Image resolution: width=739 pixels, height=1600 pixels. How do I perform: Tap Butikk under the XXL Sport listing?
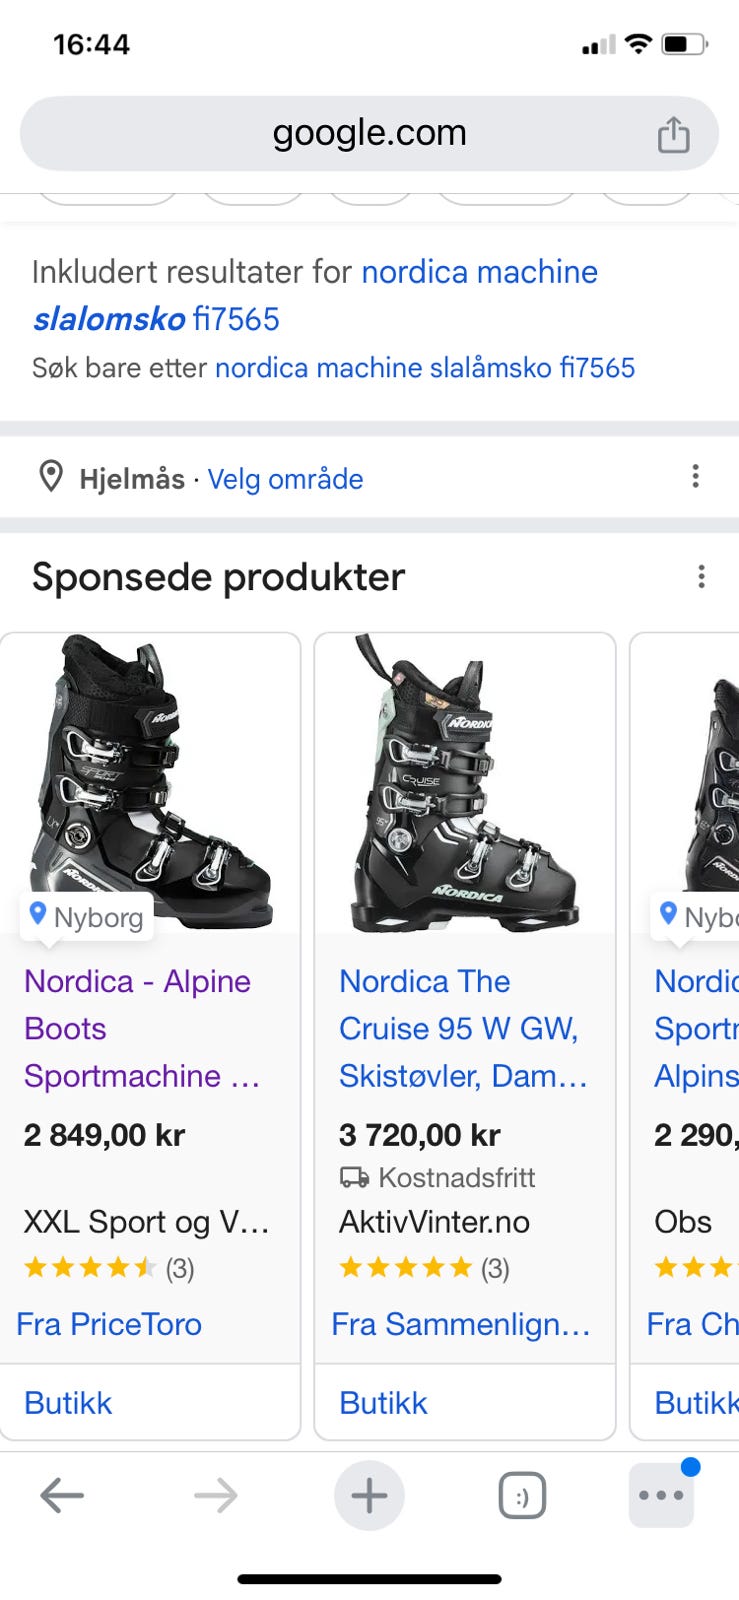68,1403
